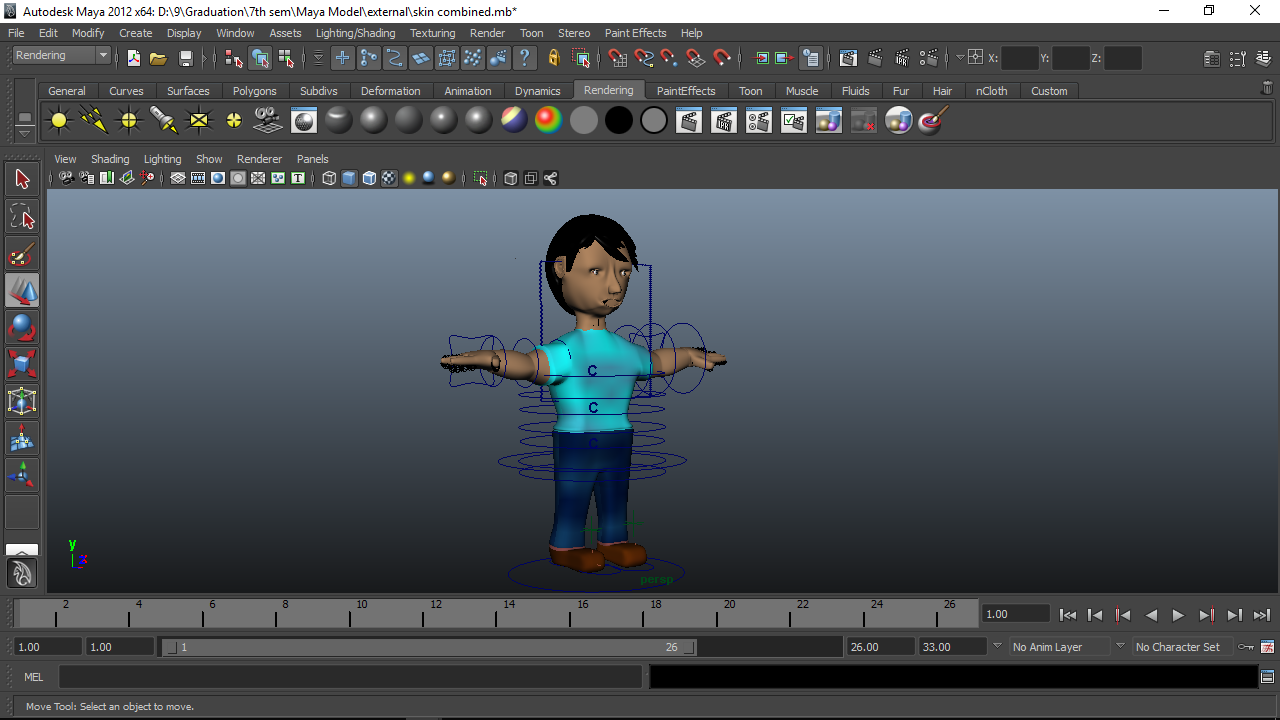
Task: Render the current frame with the clapperboard icon
Action: [x=876, y=57]
